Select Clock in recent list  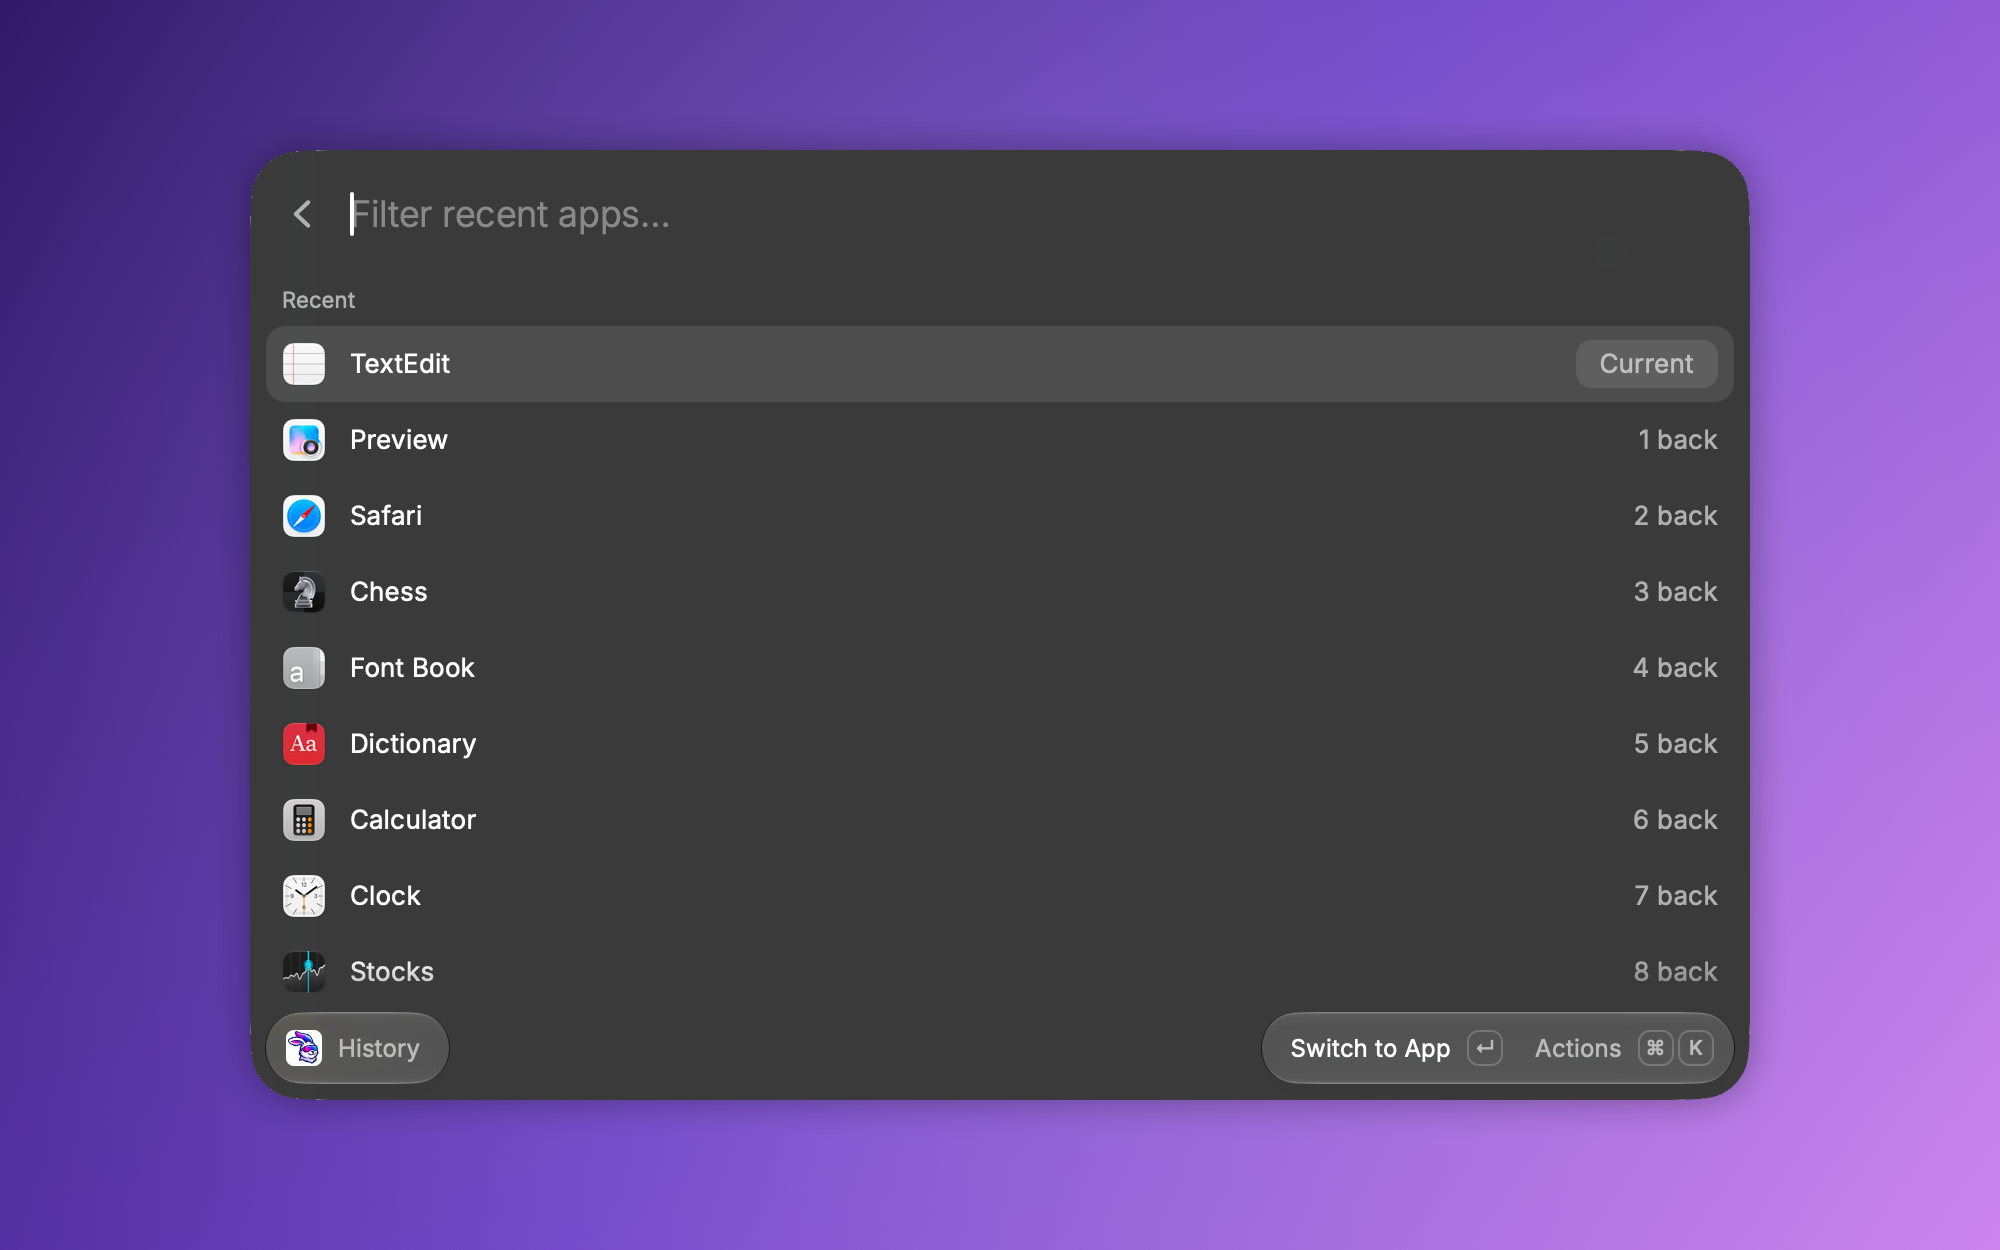1000,896
